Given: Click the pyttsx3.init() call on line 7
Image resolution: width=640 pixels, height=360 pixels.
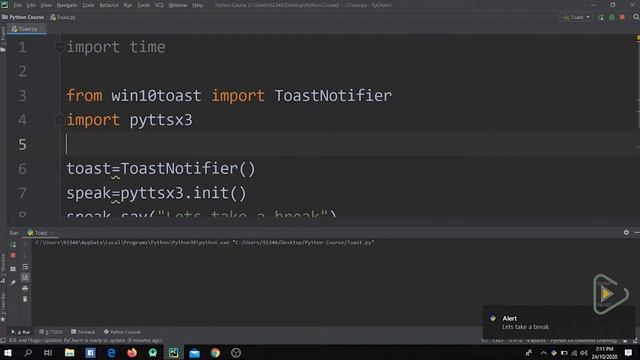Looking at the screenshot, I should click(x=183, y=193).
